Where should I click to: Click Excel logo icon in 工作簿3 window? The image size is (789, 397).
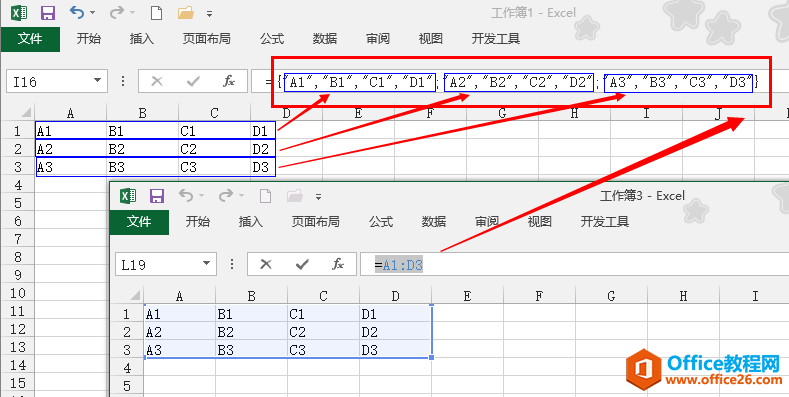[x=128, y=196]
